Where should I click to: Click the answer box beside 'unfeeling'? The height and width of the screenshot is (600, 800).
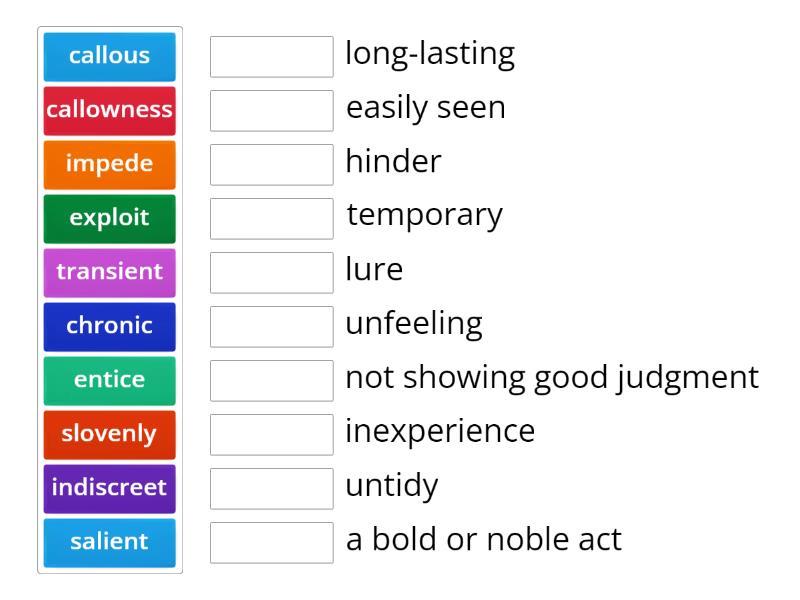click(x=271, y=326)
